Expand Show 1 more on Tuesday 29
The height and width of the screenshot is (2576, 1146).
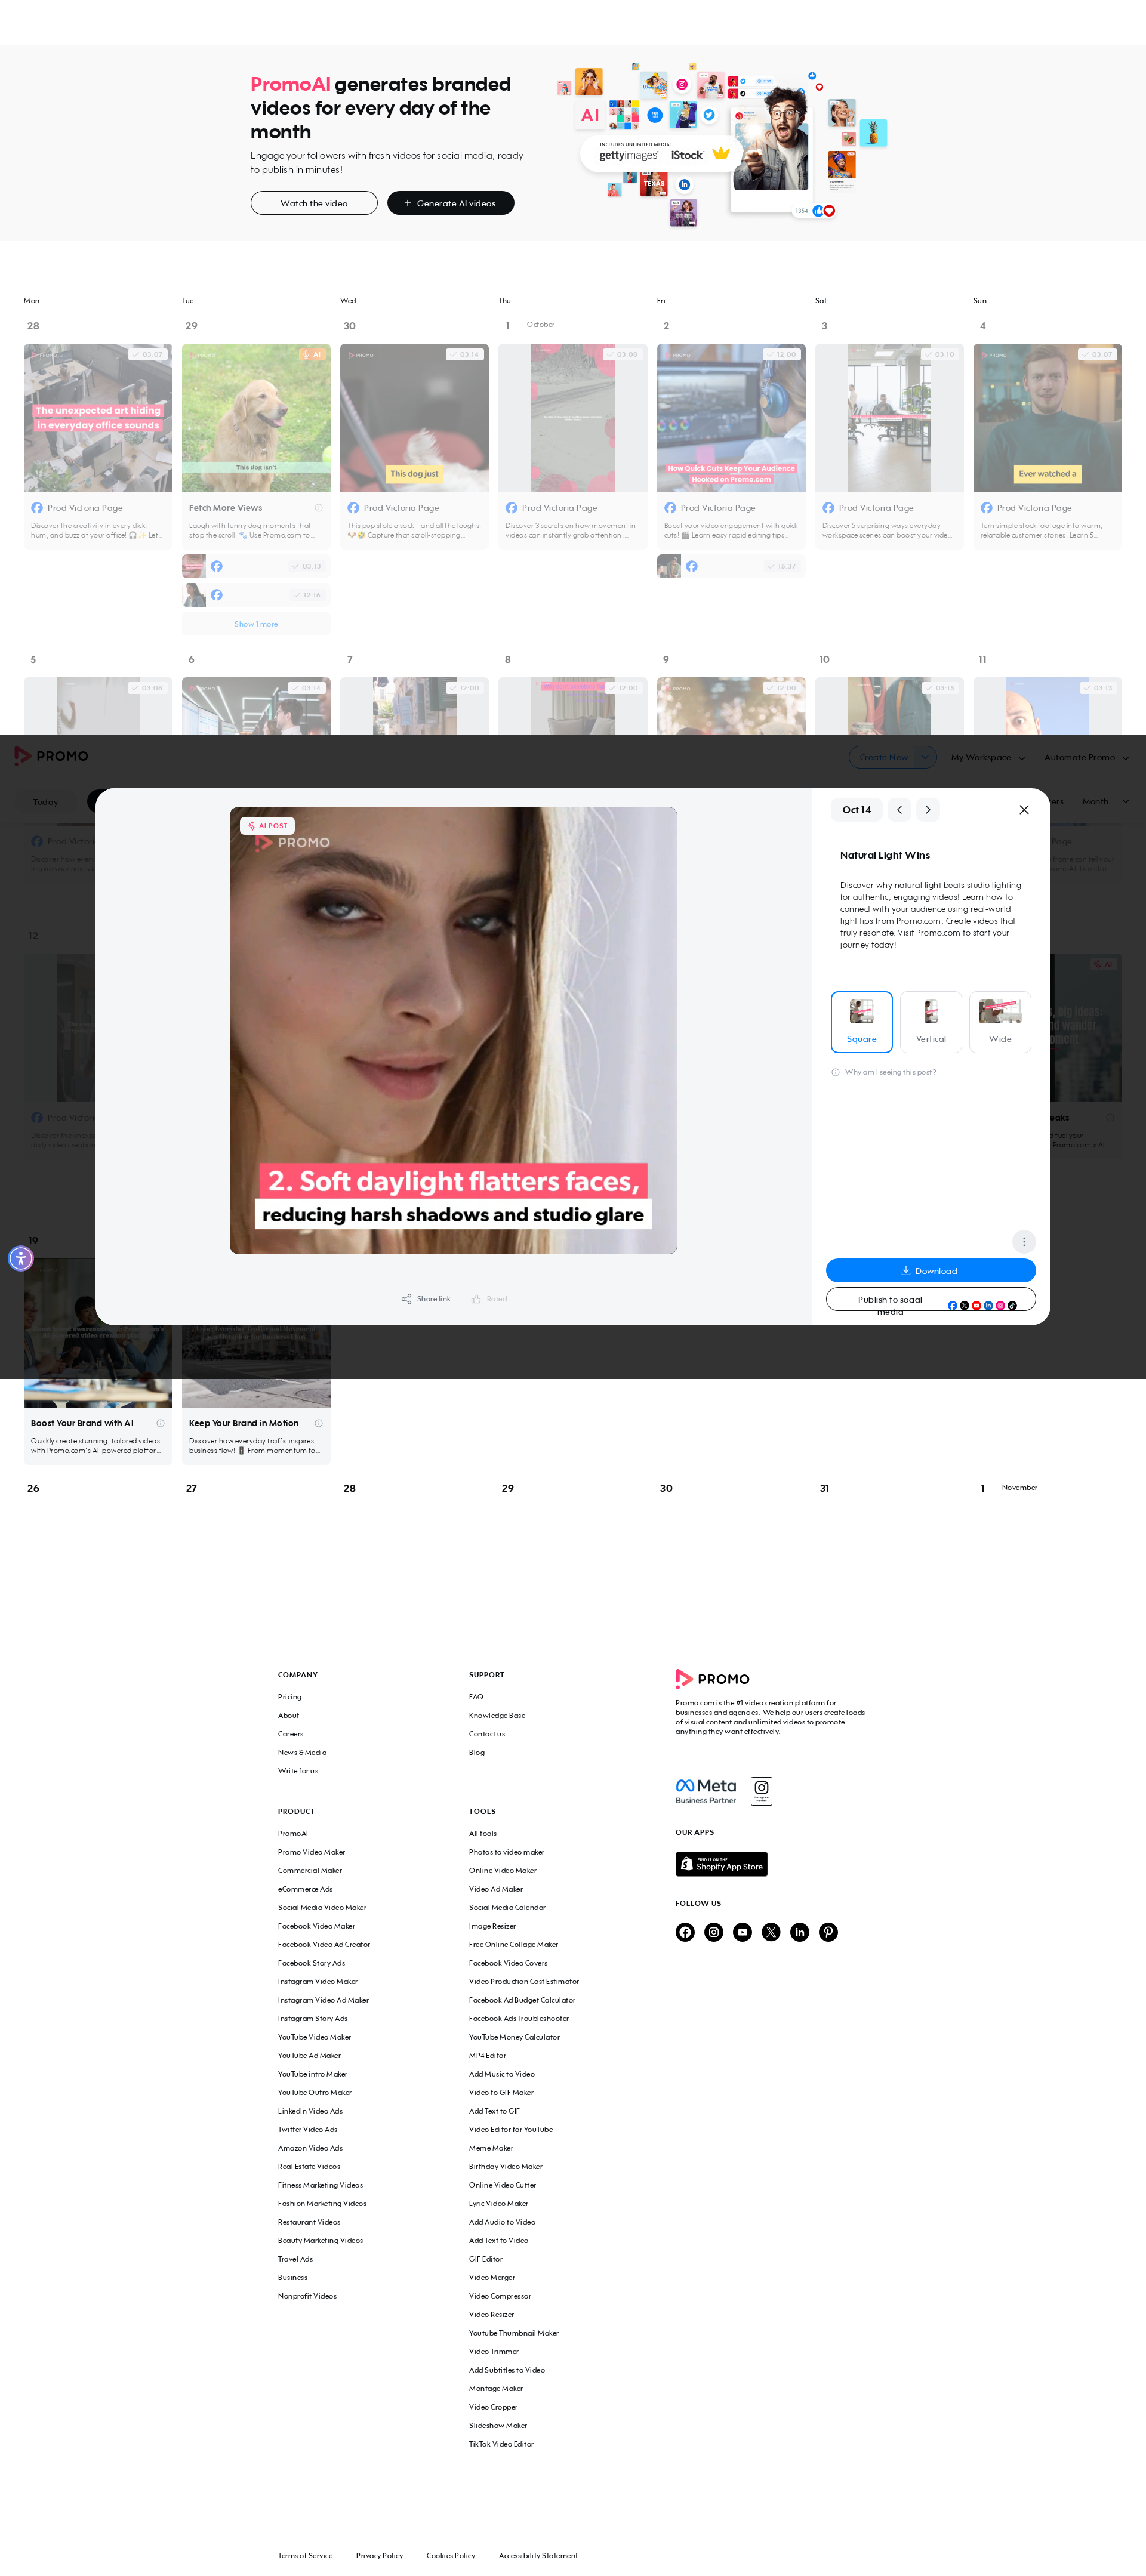coord(256,624)
